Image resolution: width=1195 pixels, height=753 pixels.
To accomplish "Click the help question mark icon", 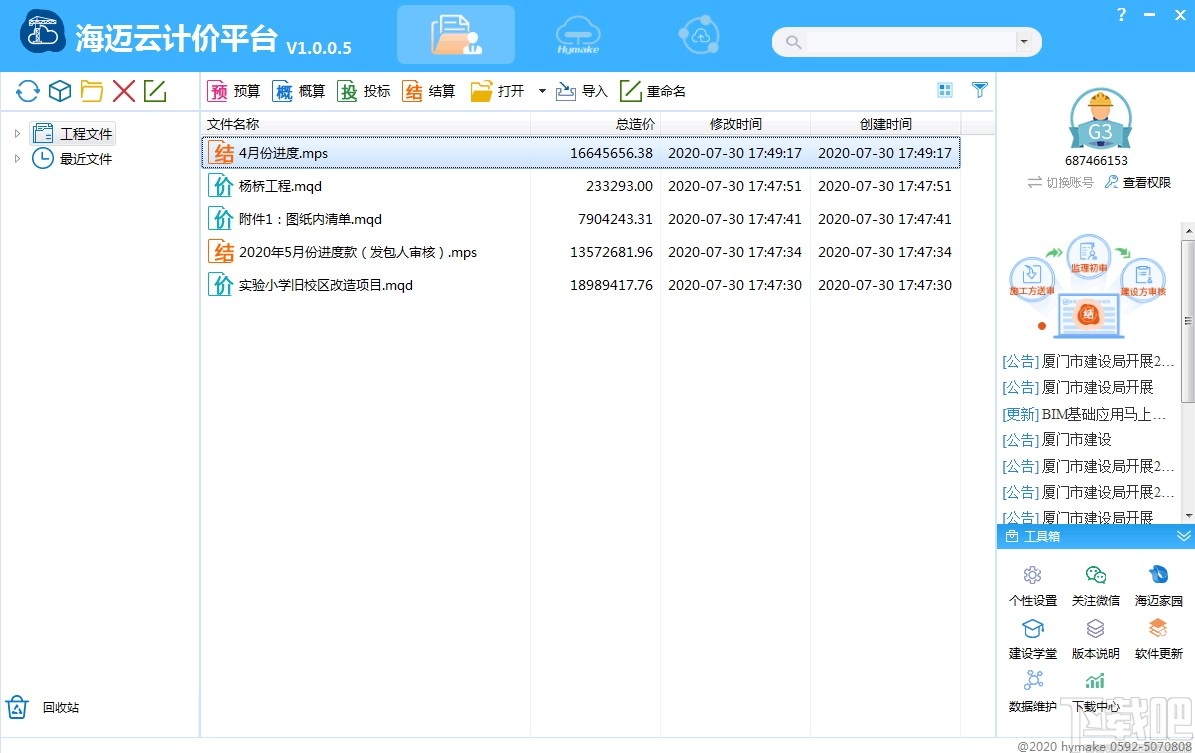I will click(1121, 14).
